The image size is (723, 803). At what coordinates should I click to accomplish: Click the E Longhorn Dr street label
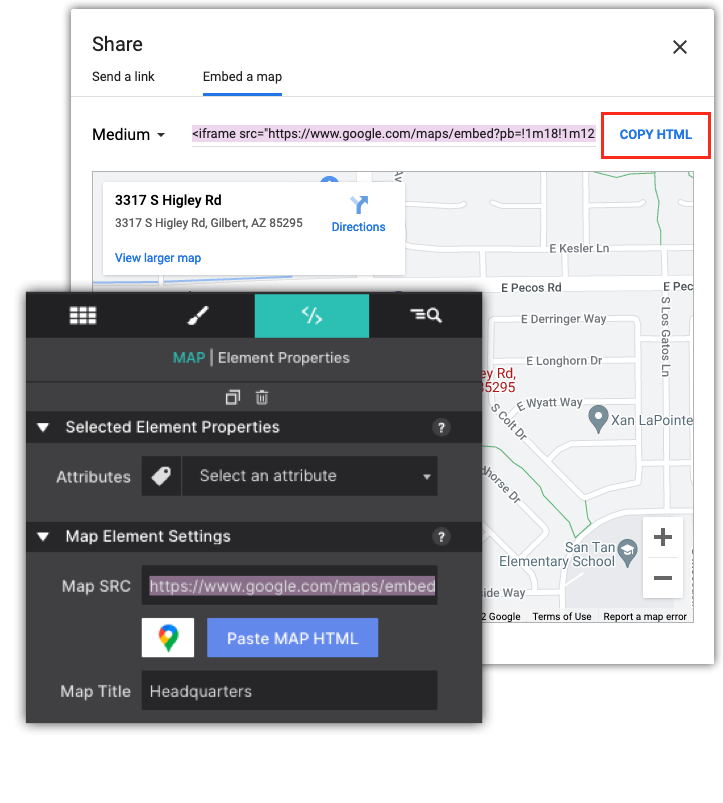564,361
